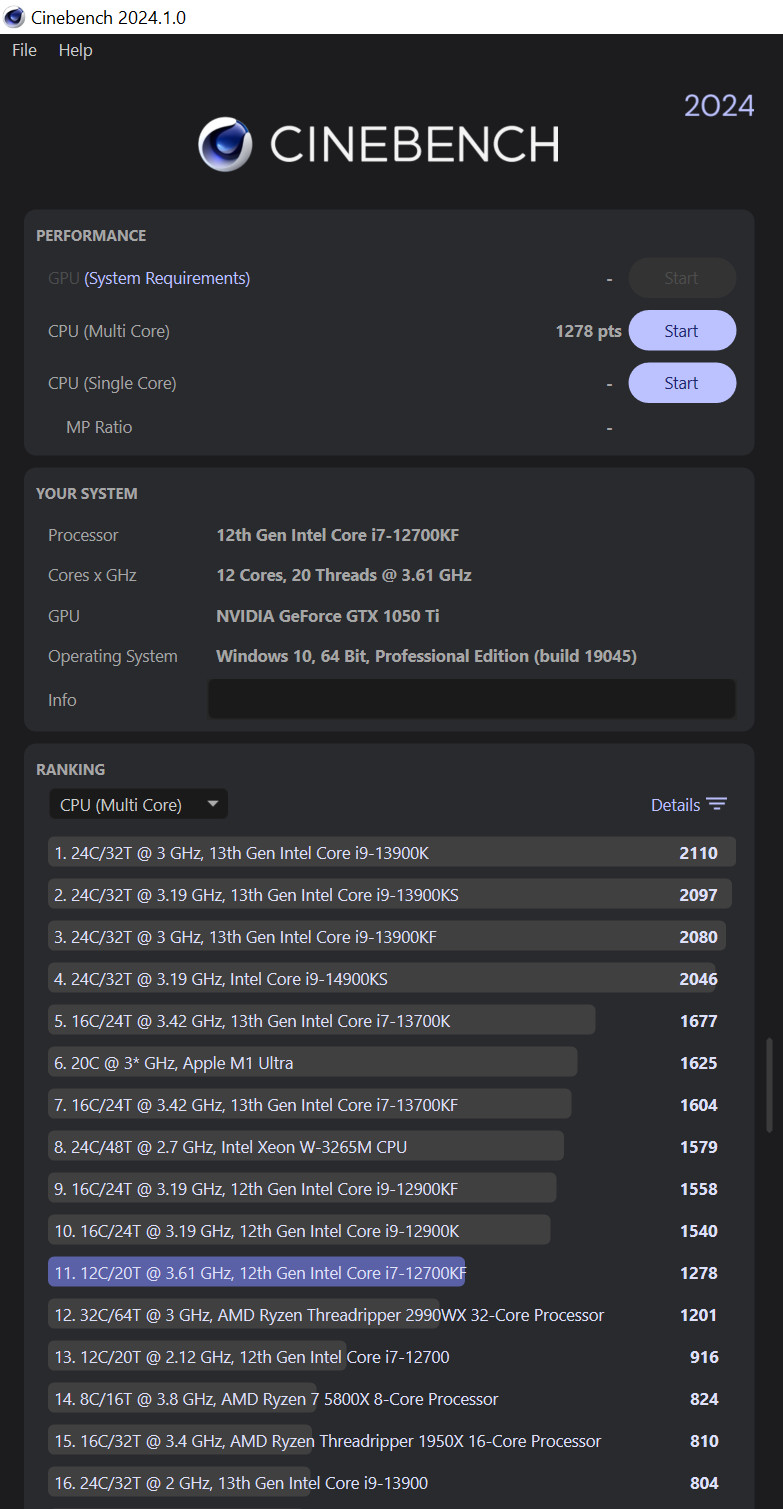Click the 2024 version label
Screen dimensions: 783x1509
click(x=718, y=105)
